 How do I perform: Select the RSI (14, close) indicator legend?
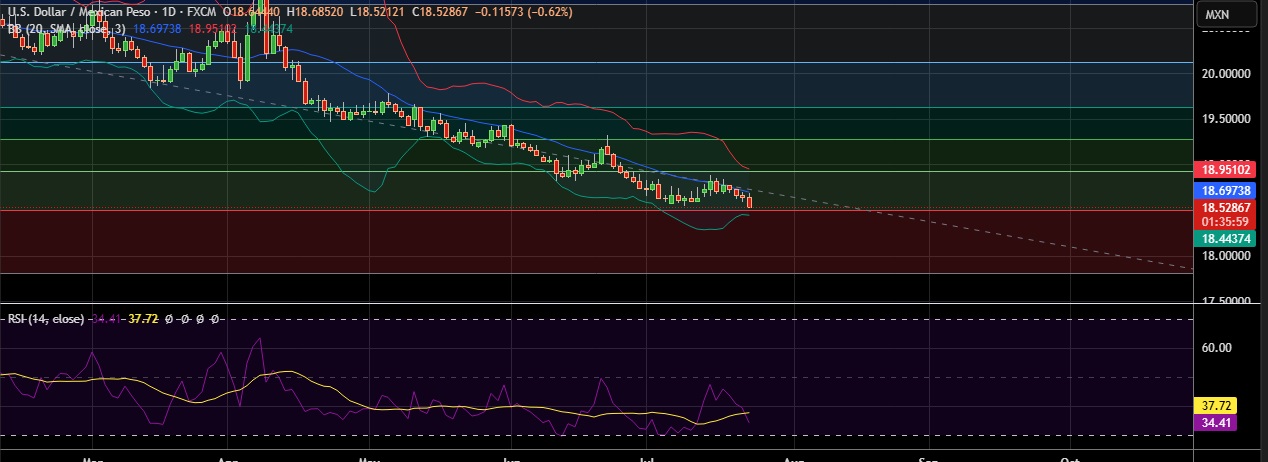click(45, 319)
